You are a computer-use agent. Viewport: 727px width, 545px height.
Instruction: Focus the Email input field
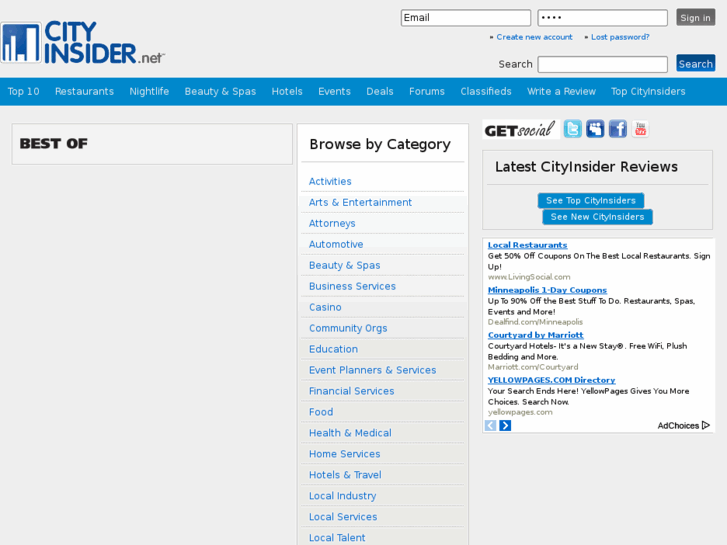click(x=466, y=18)
